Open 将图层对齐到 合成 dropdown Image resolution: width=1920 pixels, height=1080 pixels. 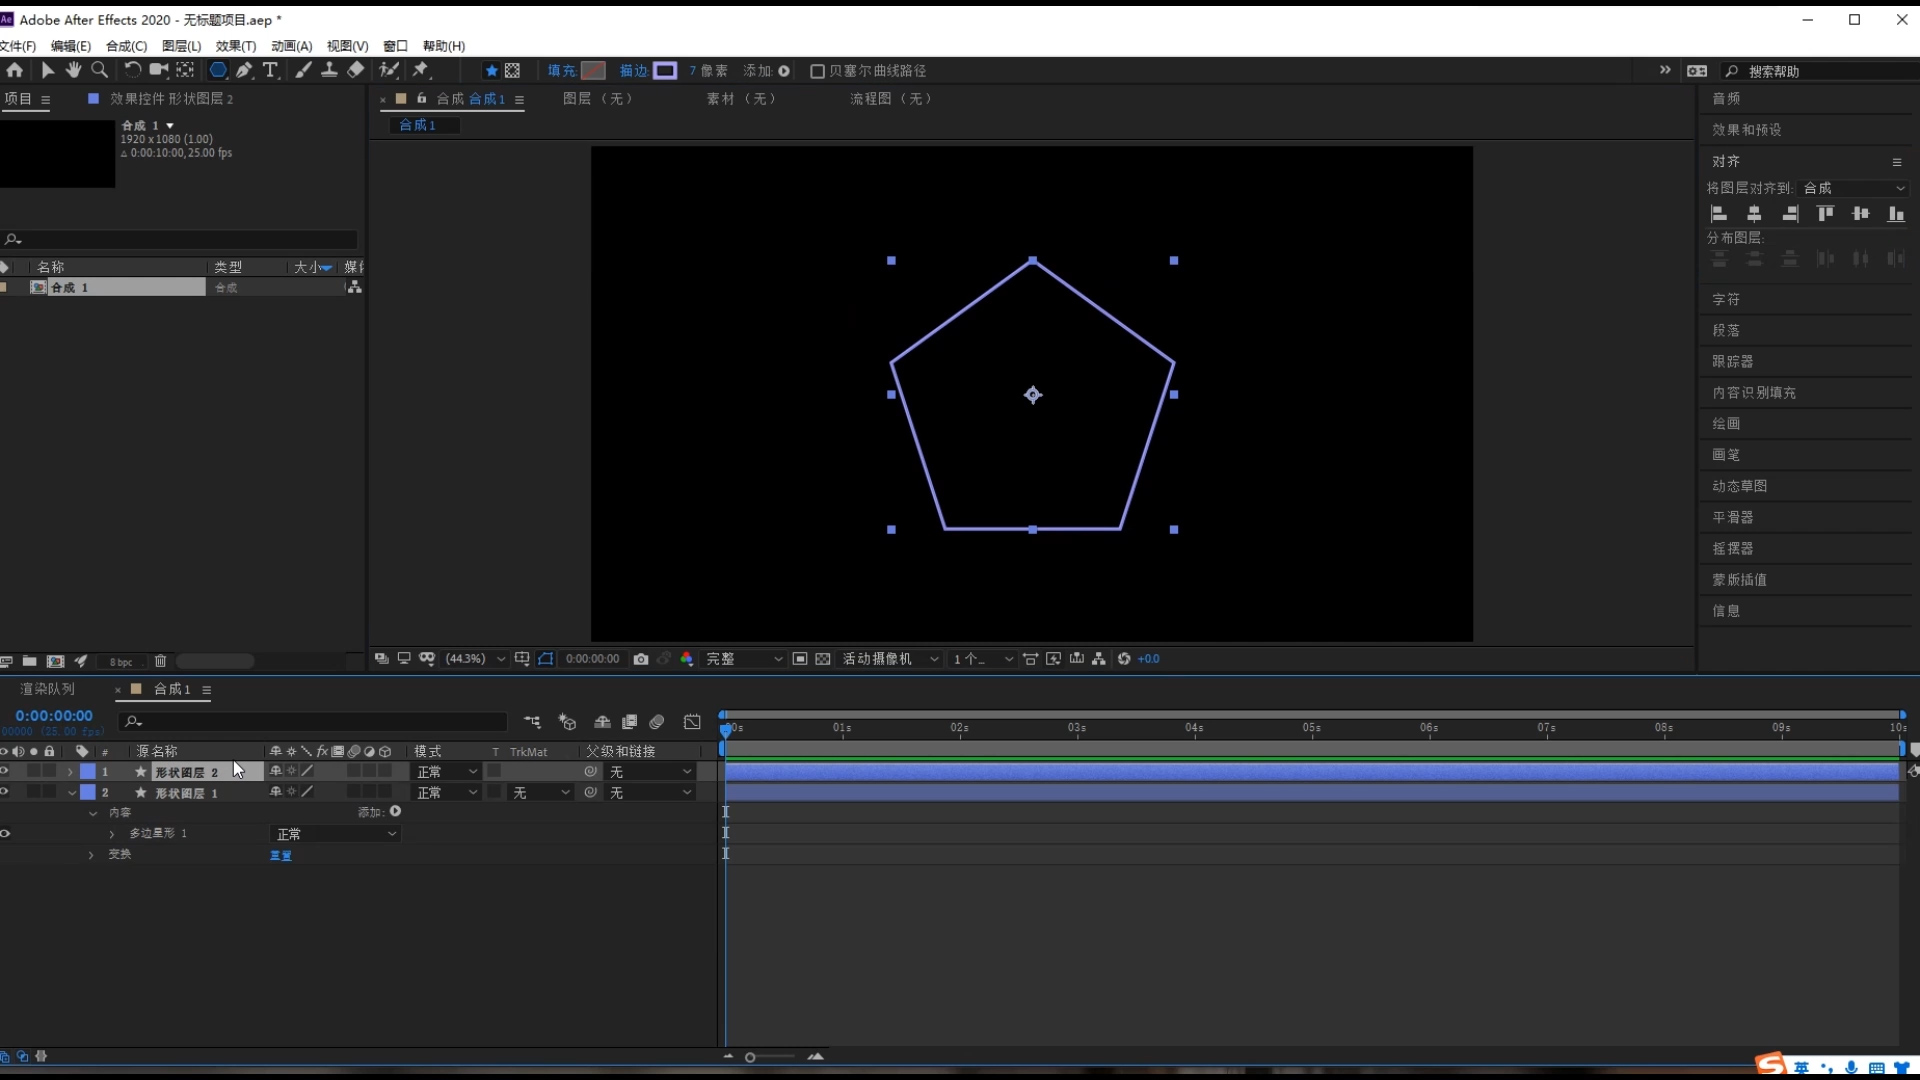tap(1854, 188)
